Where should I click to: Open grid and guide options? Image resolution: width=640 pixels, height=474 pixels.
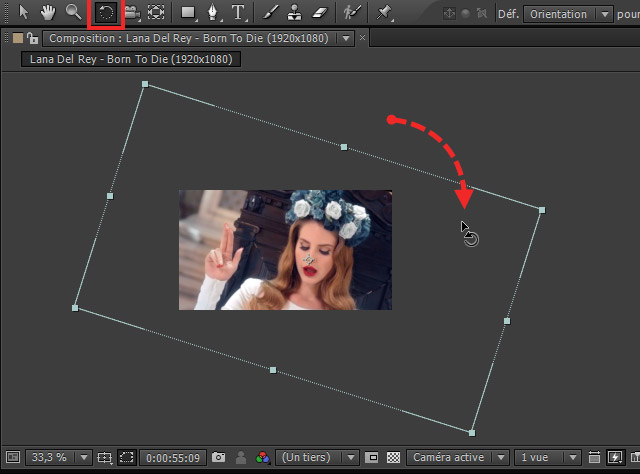click(x=104, y=458)
